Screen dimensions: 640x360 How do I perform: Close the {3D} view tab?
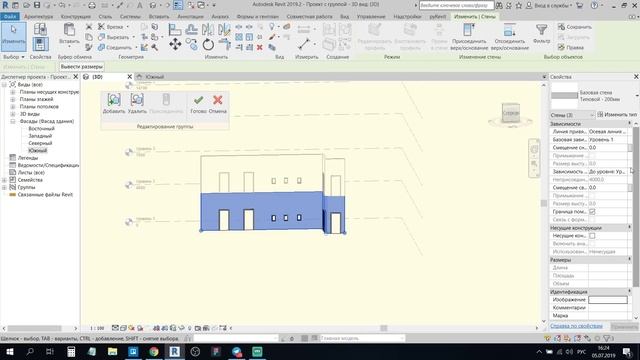tap(130, 77)
